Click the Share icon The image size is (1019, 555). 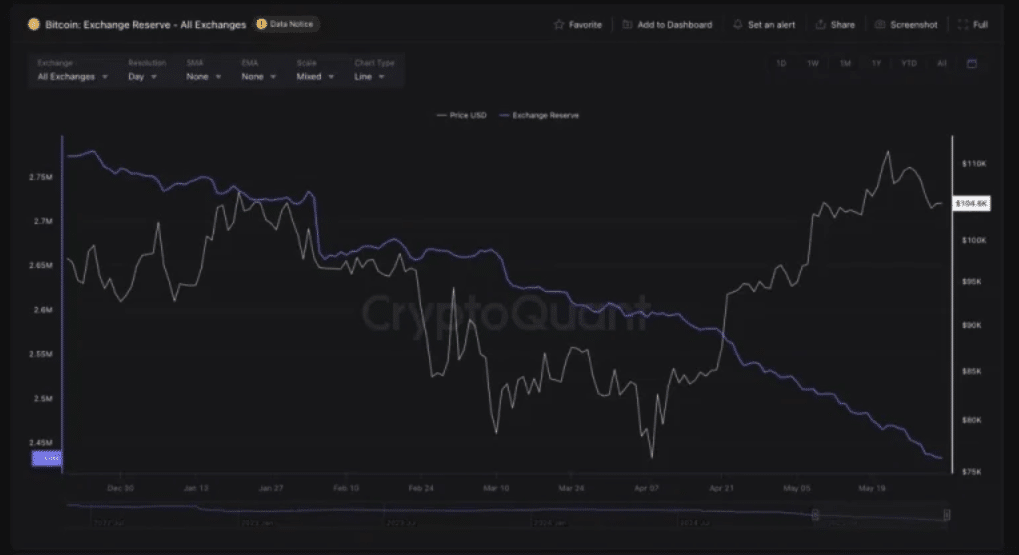tap(821, 25)
